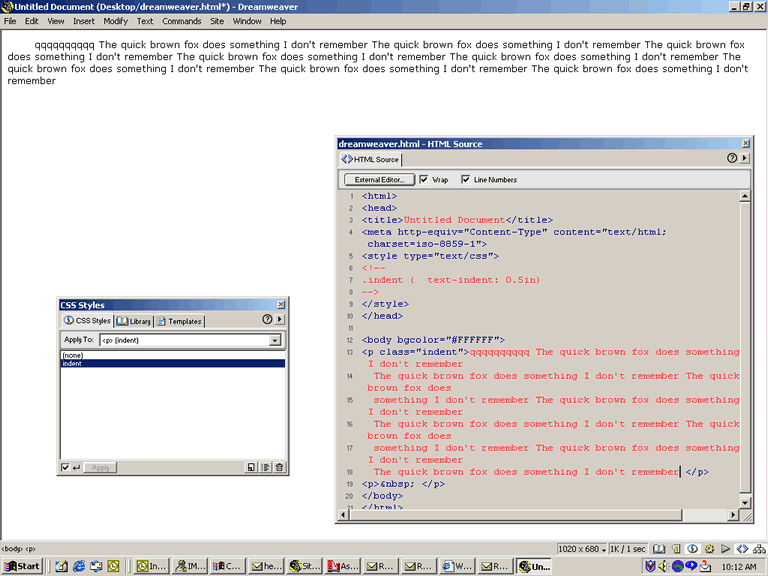
Task: Open the Text menu
Action: point(144,21)
